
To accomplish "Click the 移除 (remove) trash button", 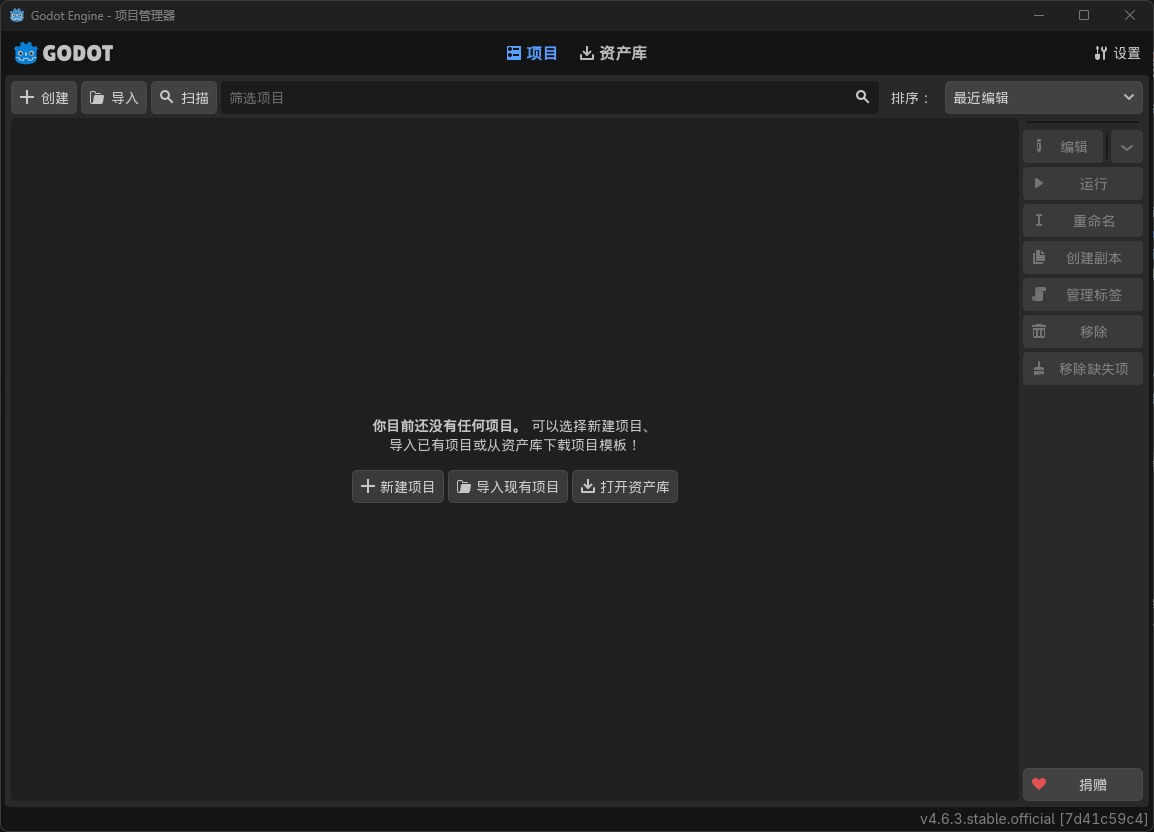I will coord(1083,331).
